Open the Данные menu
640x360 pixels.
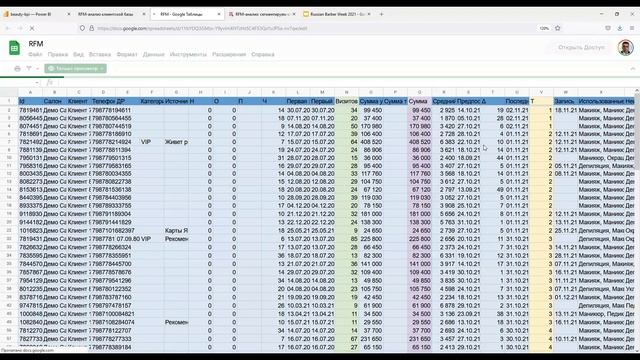coord(153,54)
